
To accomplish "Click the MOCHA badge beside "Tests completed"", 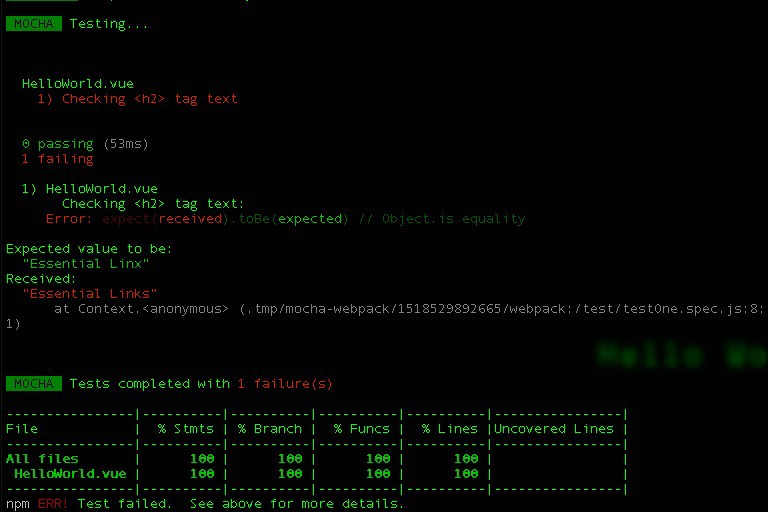I will click(x=34, y=384).
